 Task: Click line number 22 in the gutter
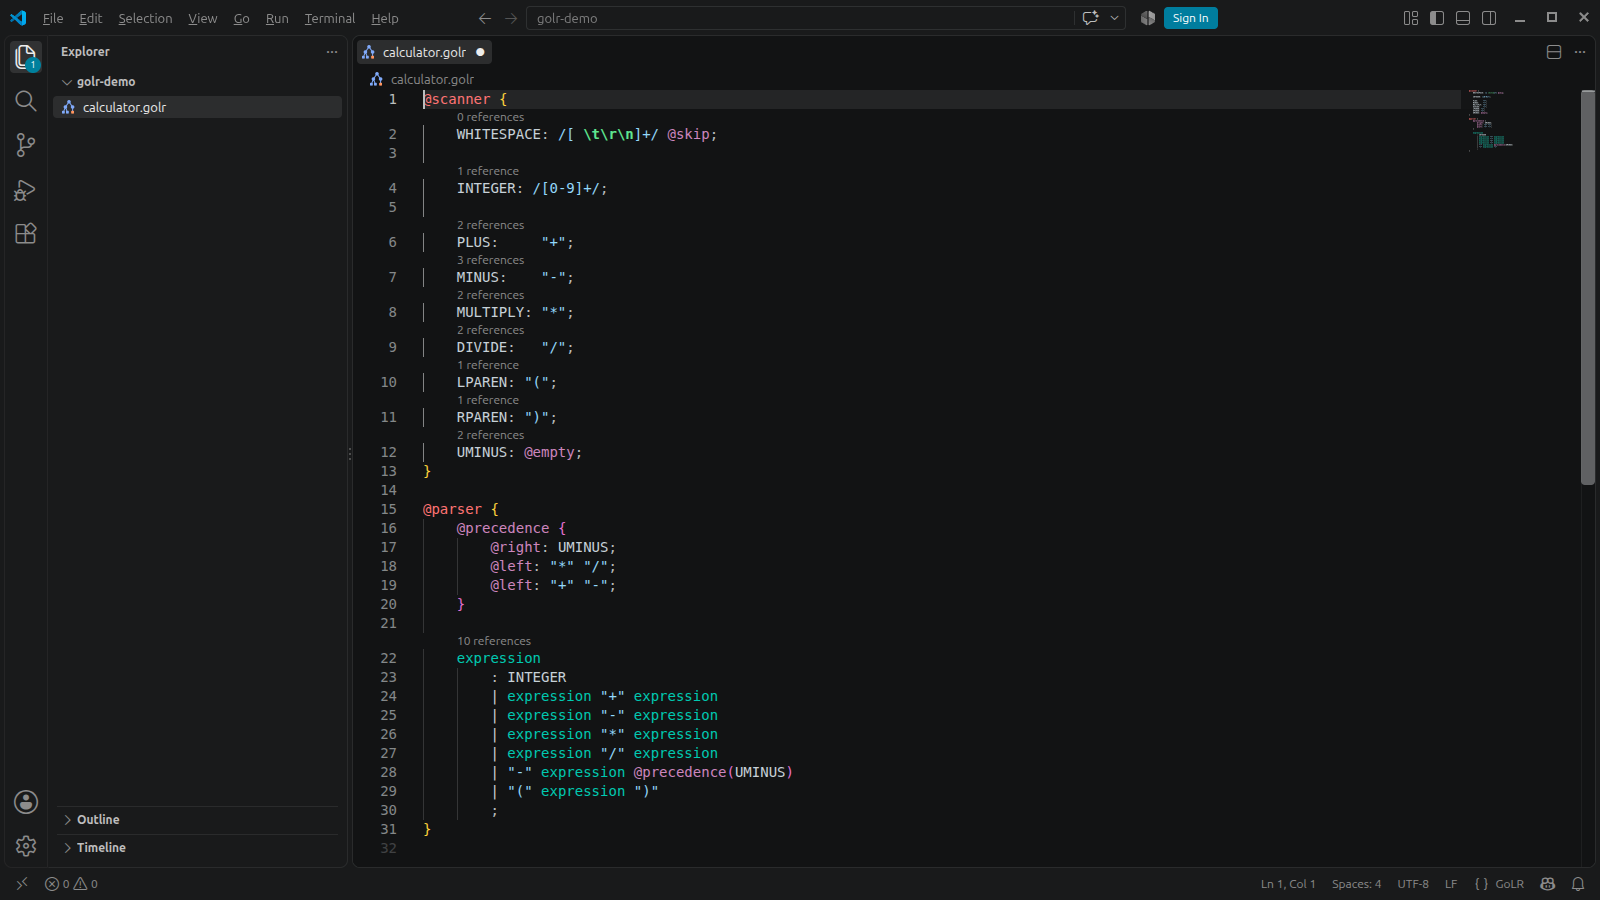[x=388, y=658]
